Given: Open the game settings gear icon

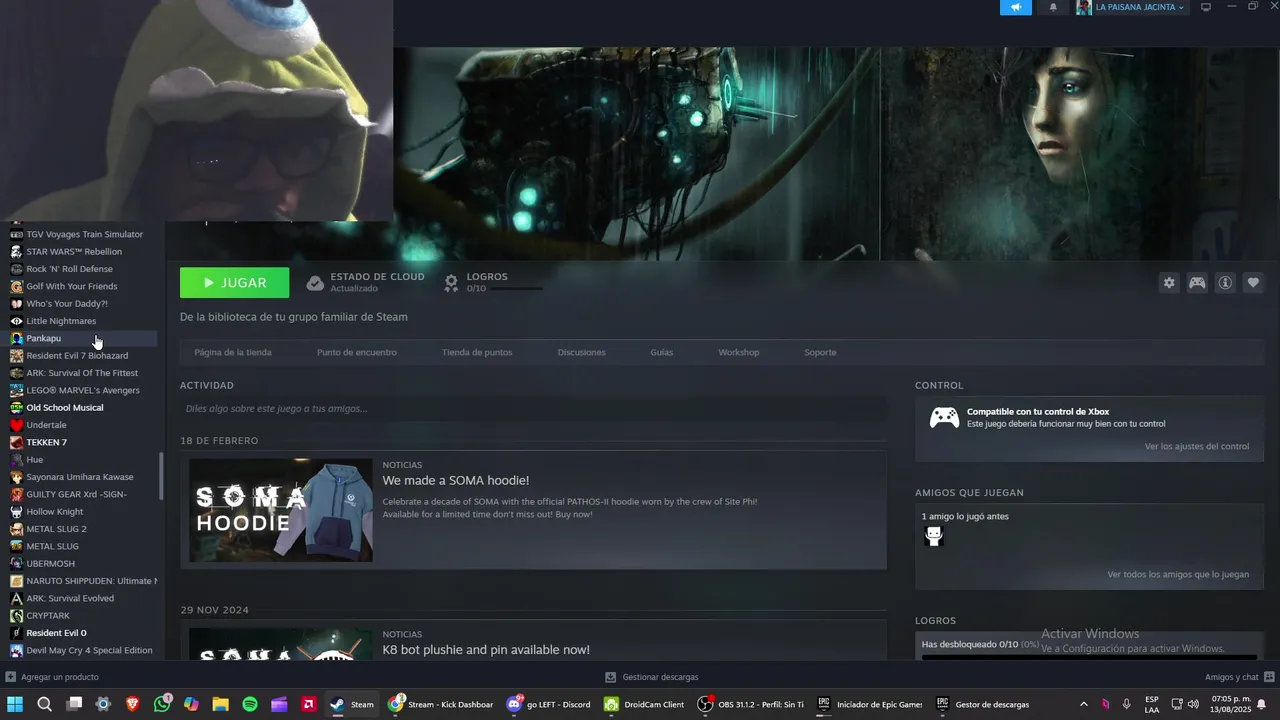Looking at the screenshot, I should [x=1169, y=283].
